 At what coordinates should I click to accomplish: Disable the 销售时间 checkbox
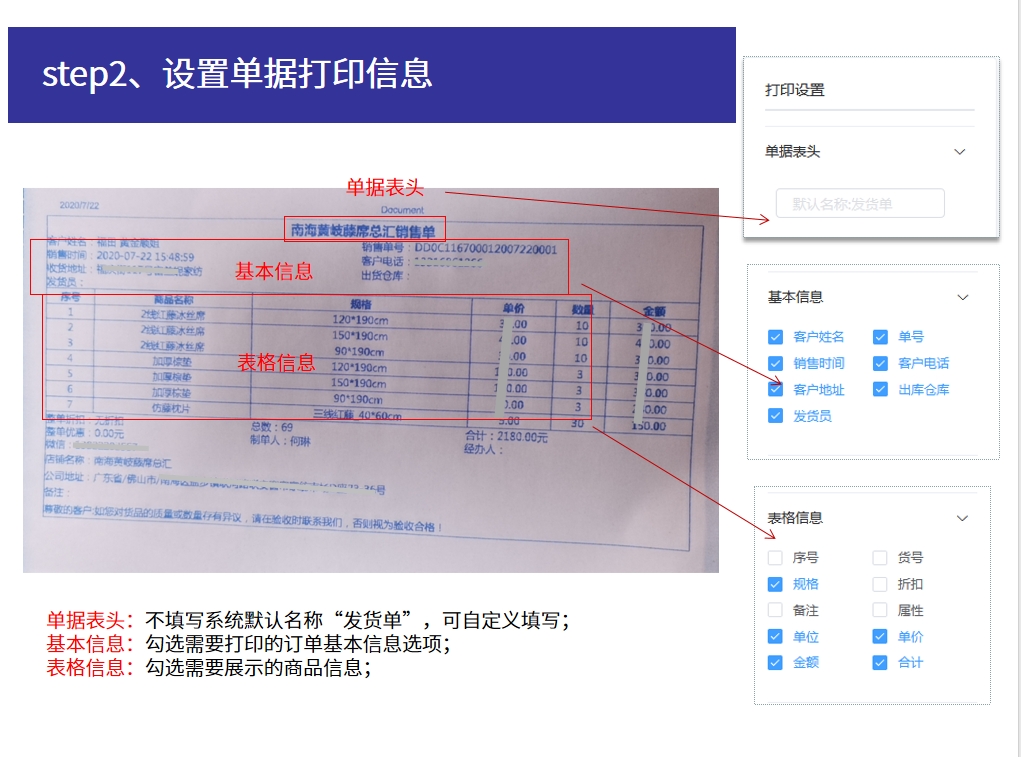(x=775, y=363)
